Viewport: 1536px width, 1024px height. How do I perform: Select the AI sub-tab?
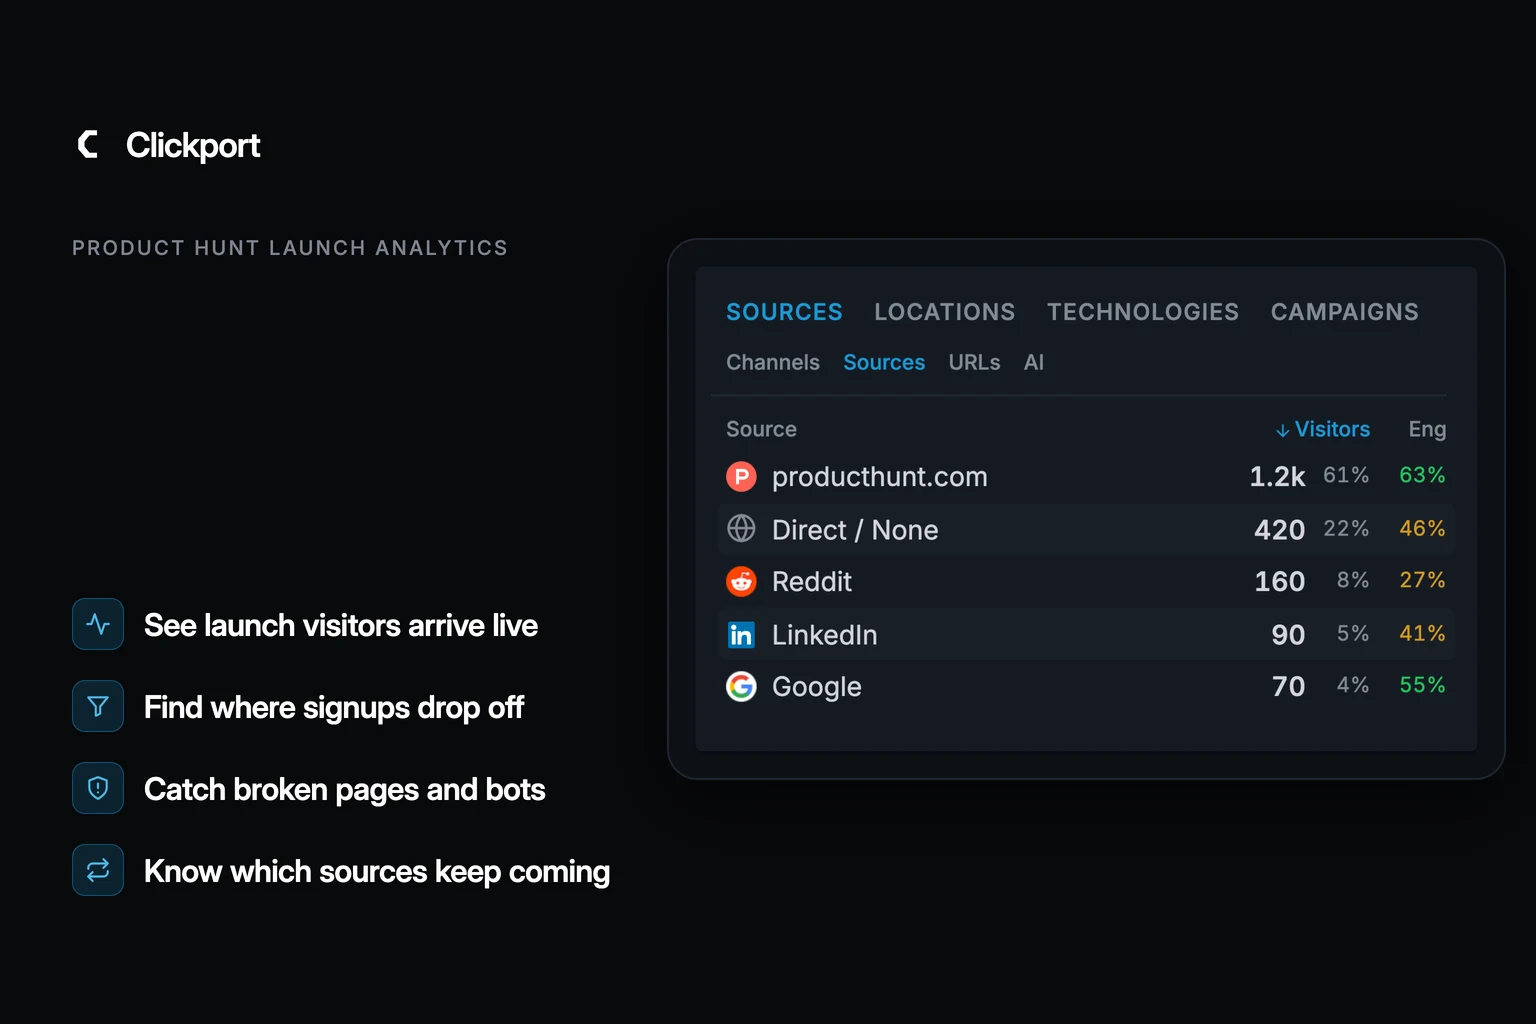point(1034,362)
